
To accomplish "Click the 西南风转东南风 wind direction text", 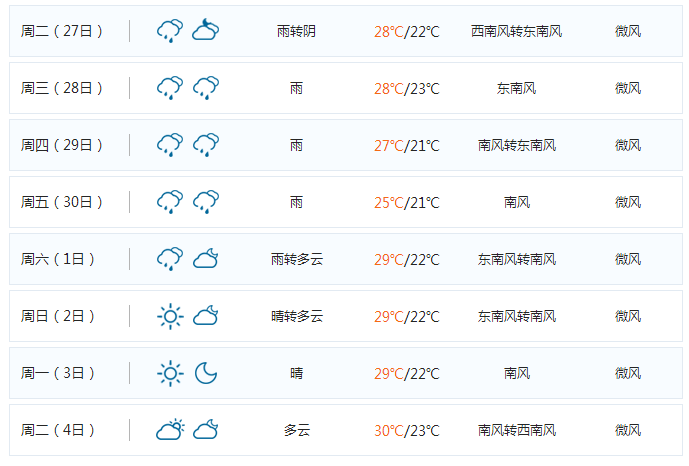I will pos(516,31).
